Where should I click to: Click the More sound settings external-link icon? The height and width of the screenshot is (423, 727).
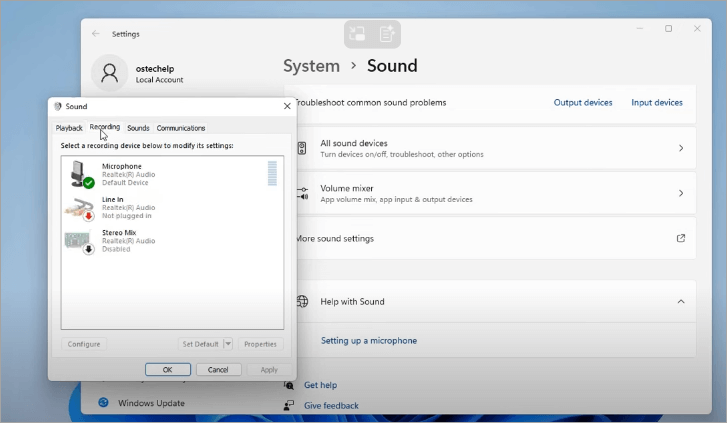pos(681,238)
